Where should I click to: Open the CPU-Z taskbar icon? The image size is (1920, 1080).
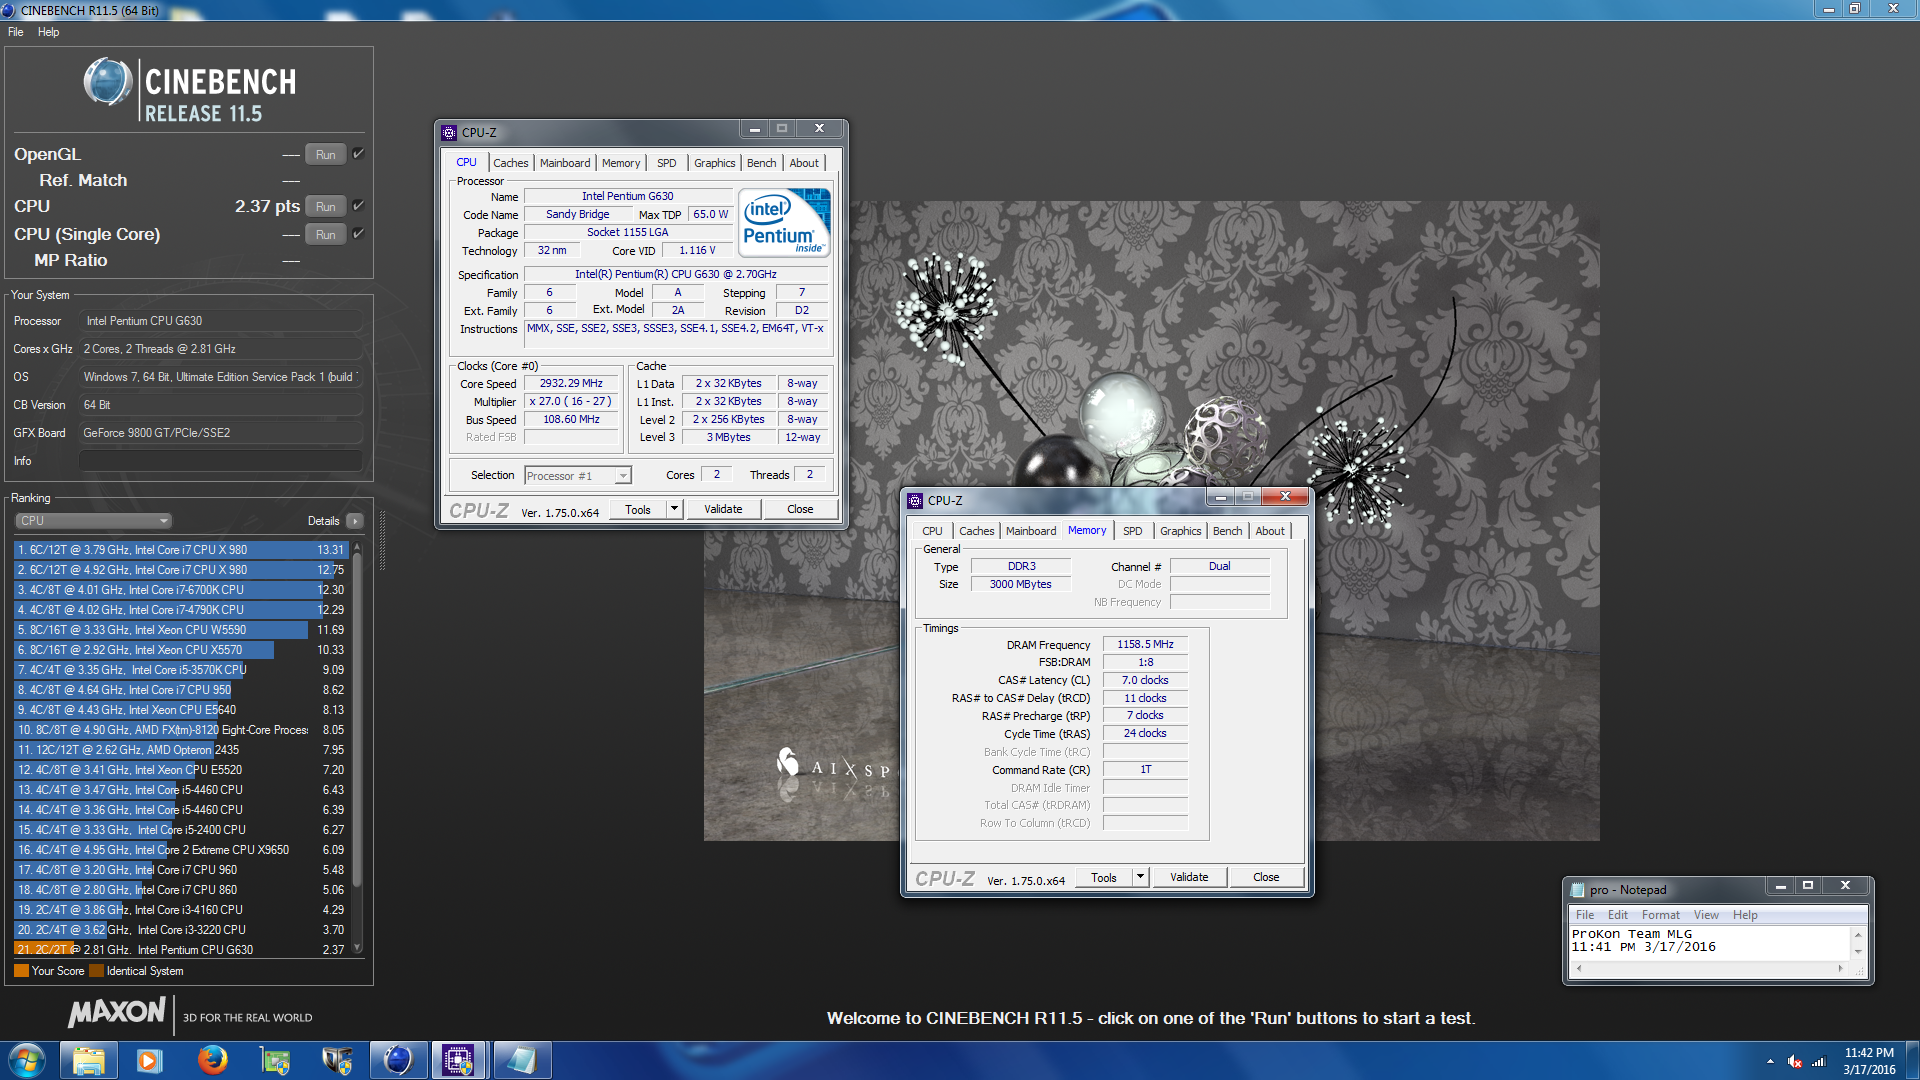(x=459, y=1060)
